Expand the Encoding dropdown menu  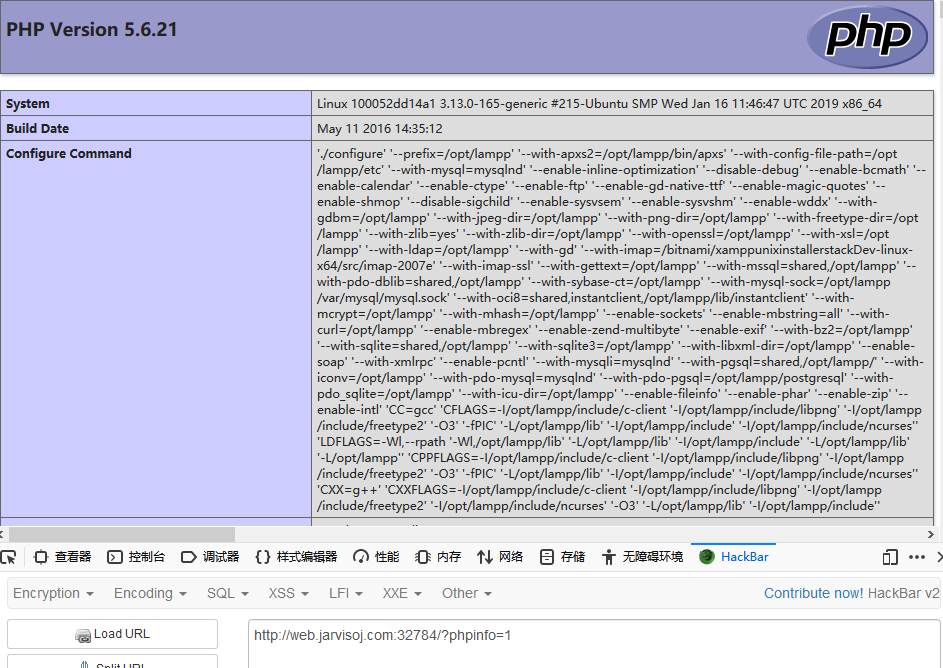point(150,593)
